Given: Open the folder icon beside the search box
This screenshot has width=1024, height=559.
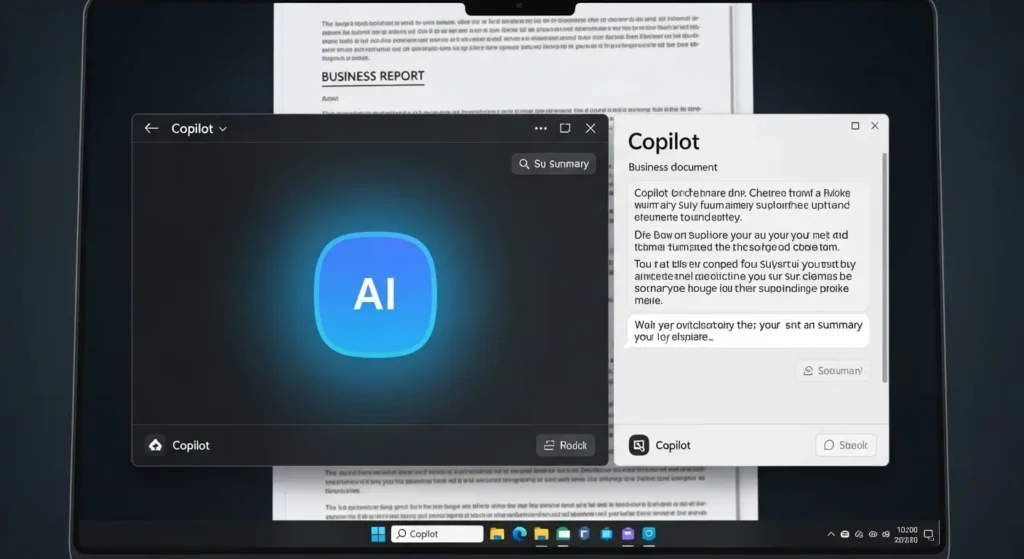Looking at the screenshot, I should coord(497,534).
